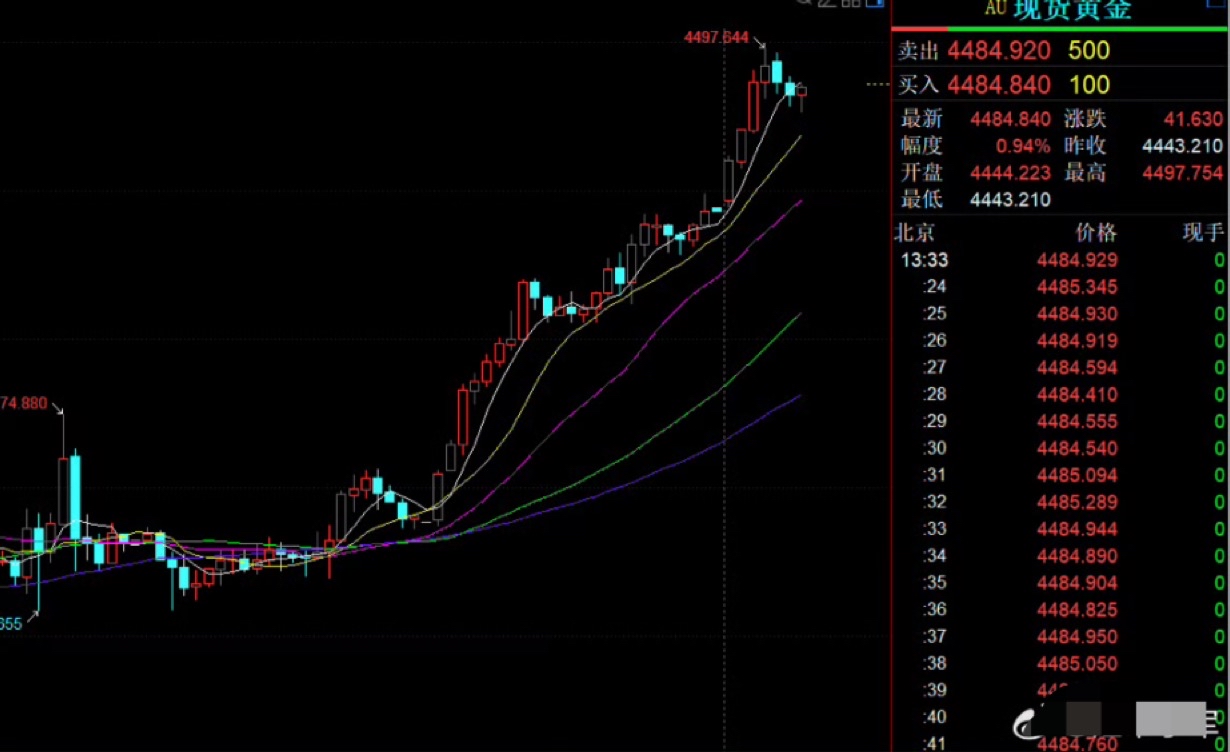Click the 幅度 value 0.94%
1230x752 pixels.
tap(1023, 146)
